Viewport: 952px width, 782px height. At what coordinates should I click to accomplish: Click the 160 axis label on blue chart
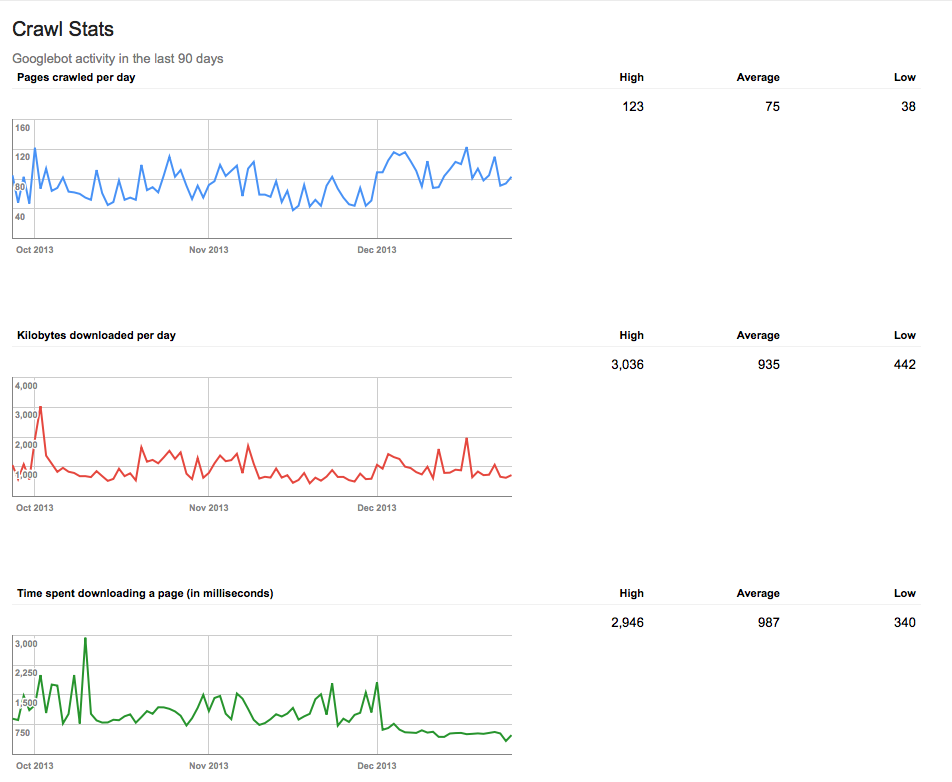[x=23, y=128]
